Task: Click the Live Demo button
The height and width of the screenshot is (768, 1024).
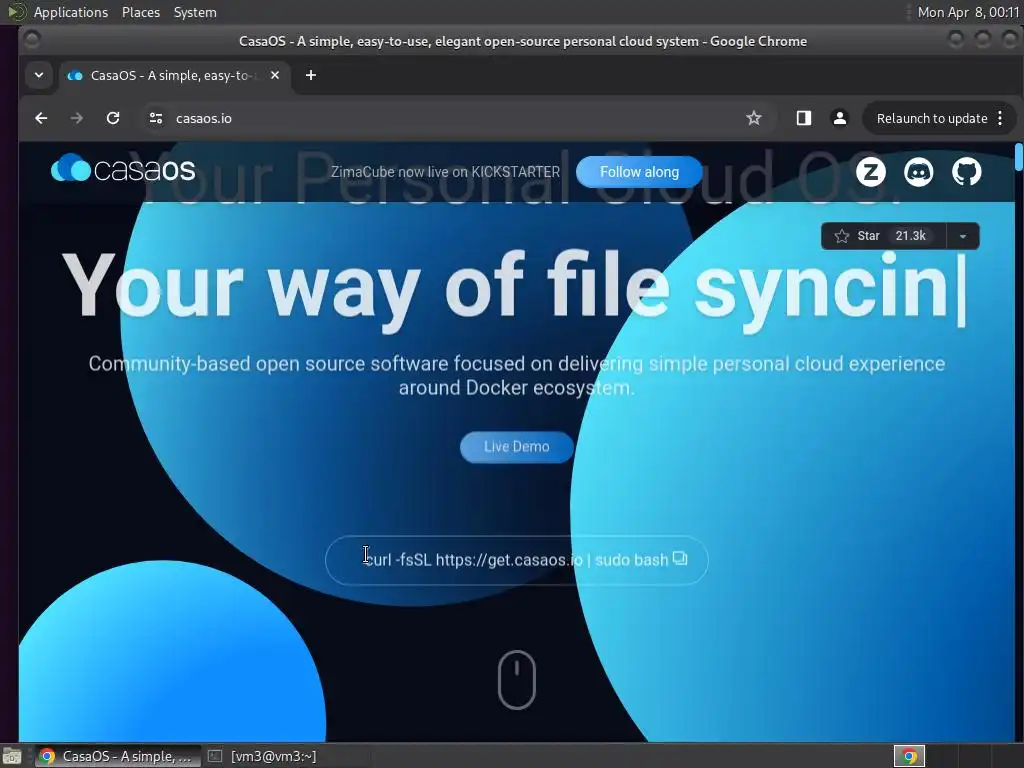Action: coord(517,447)
